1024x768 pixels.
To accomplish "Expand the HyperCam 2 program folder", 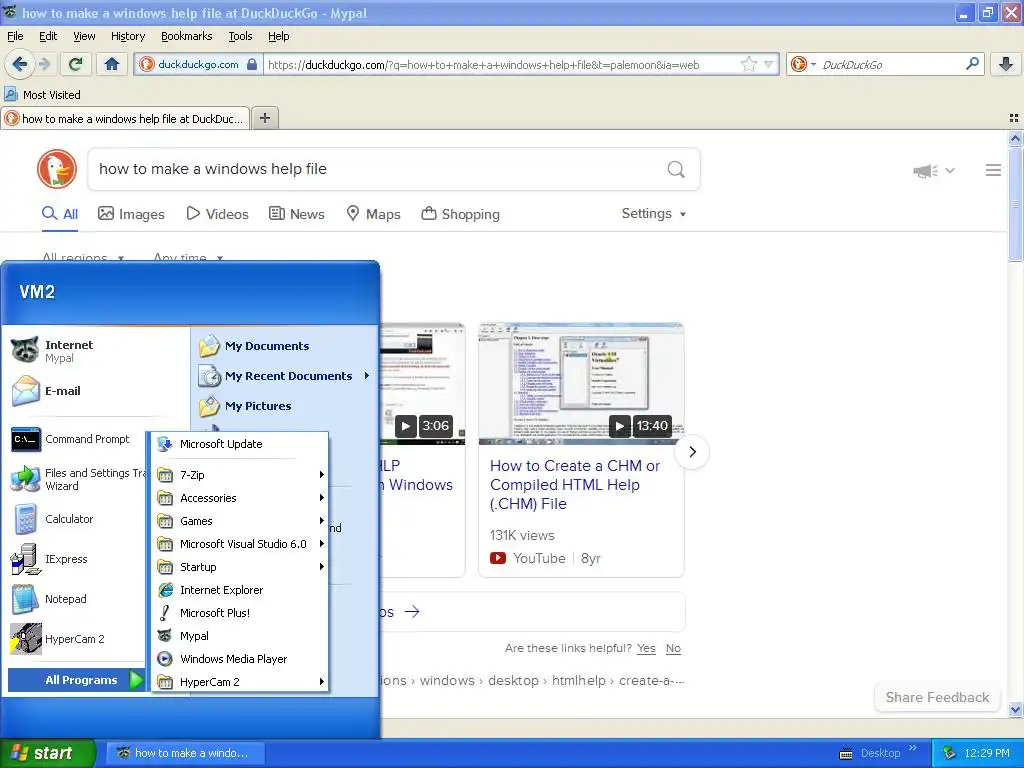I will click(x=240, y=682).
